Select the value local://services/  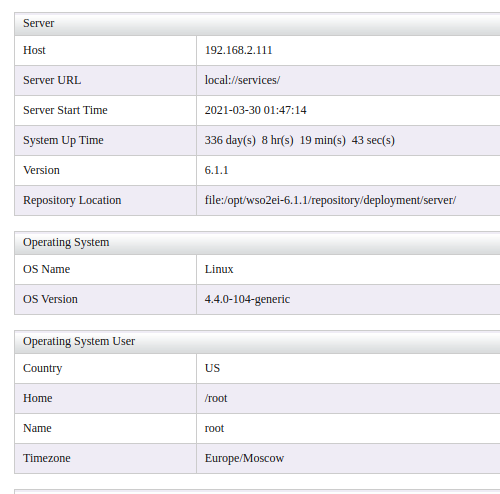(x=242, y=80)
